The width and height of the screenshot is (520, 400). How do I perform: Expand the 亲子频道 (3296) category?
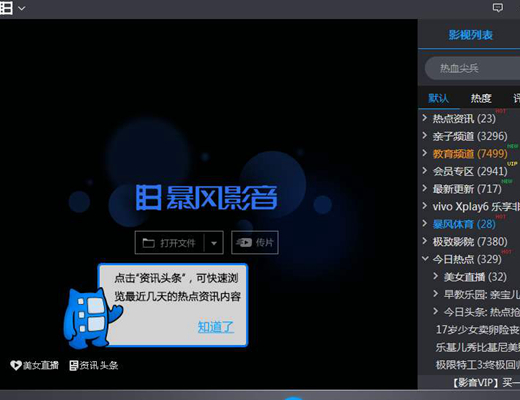tap(425, 135)
